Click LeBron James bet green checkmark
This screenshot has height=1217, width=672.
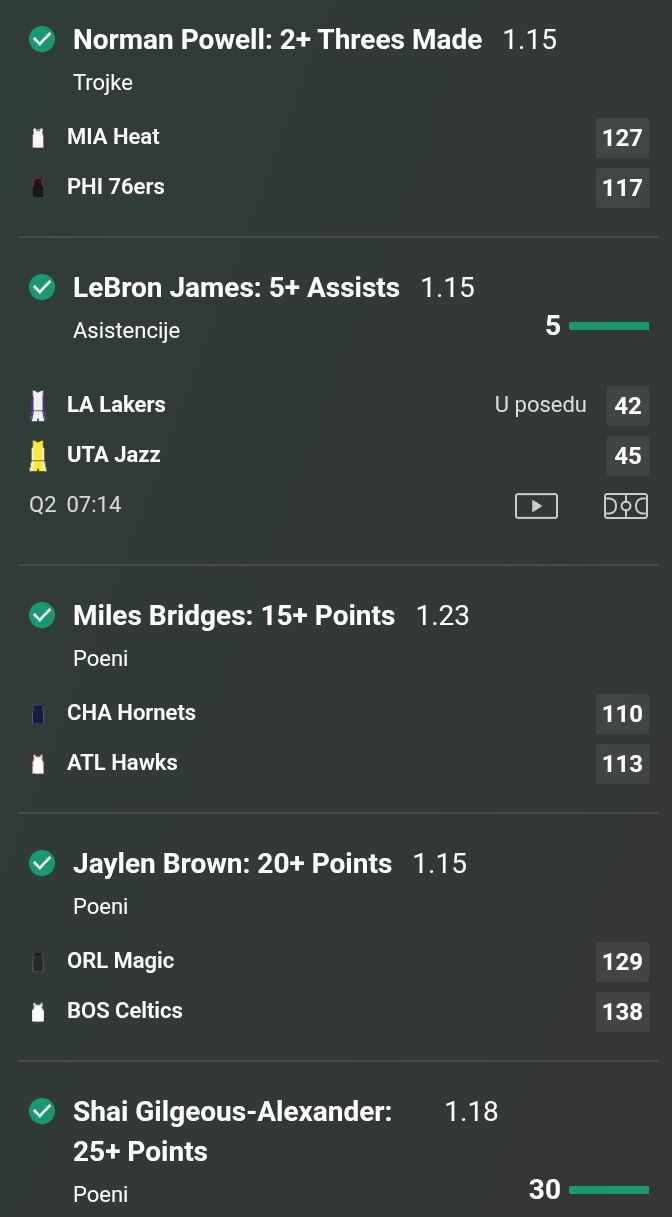pos(42,288)
